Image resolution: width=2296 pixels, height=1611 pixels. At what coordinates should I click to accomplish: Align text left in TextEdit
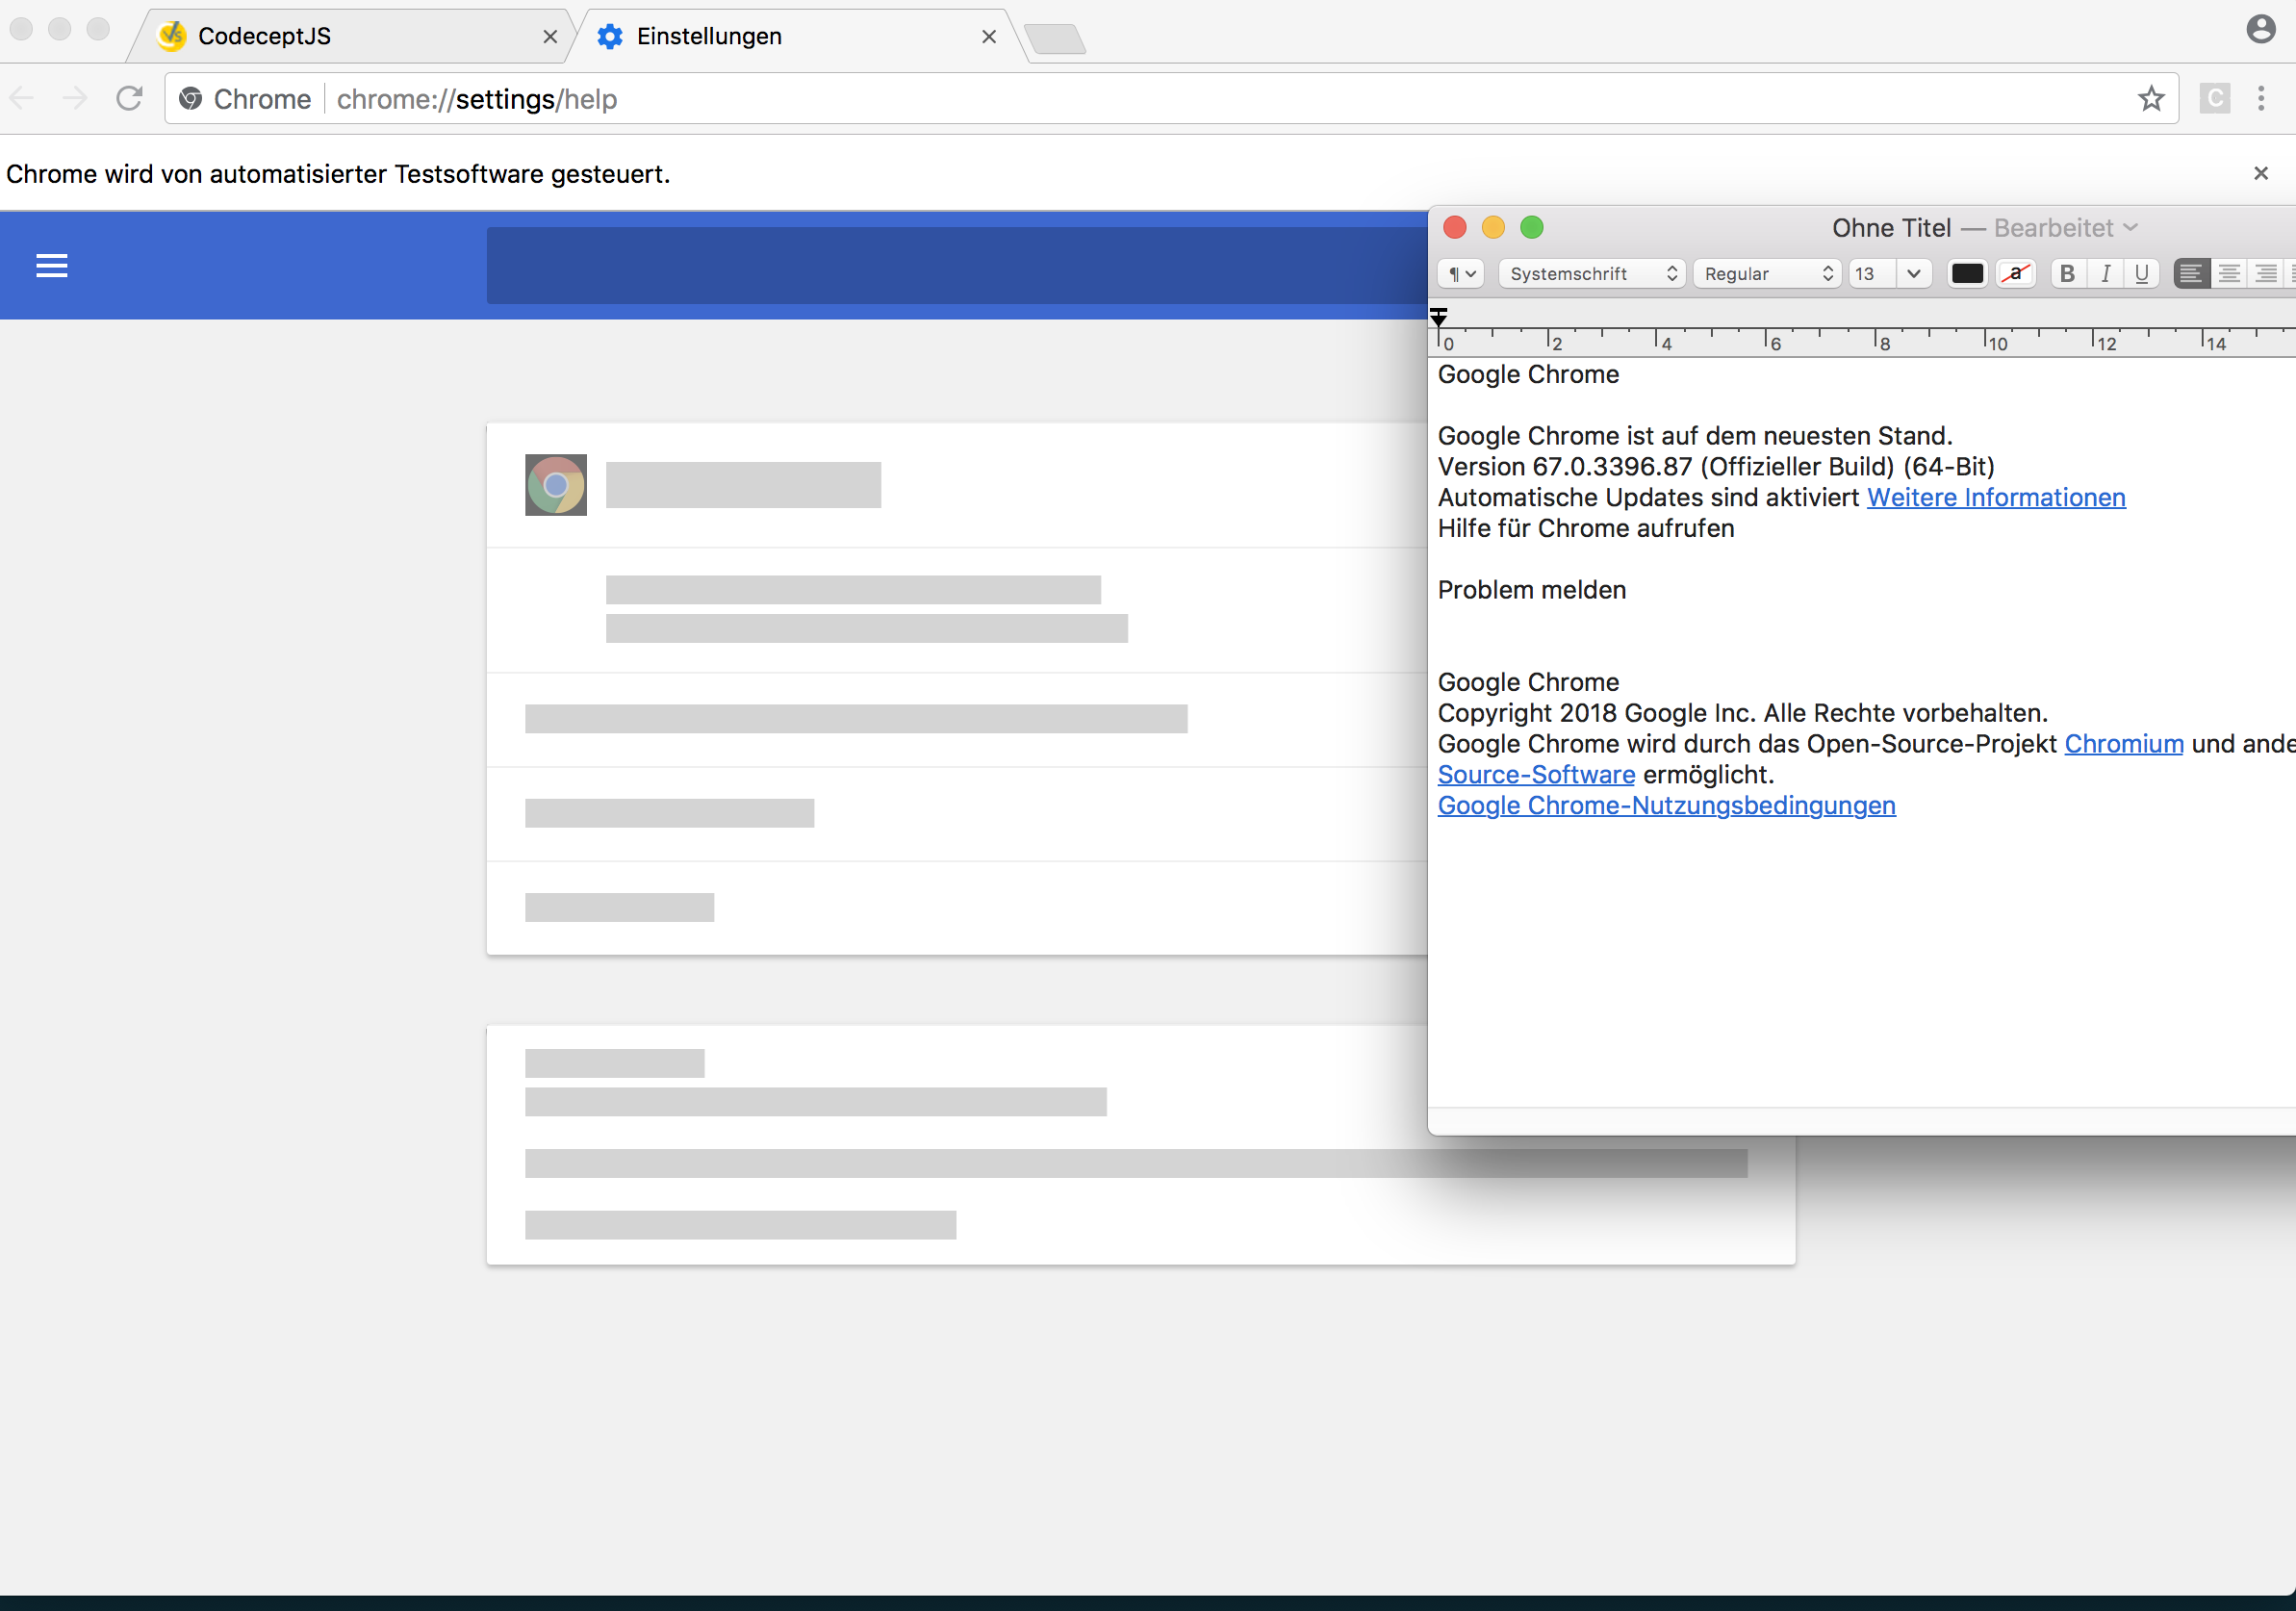(2191, 273)
